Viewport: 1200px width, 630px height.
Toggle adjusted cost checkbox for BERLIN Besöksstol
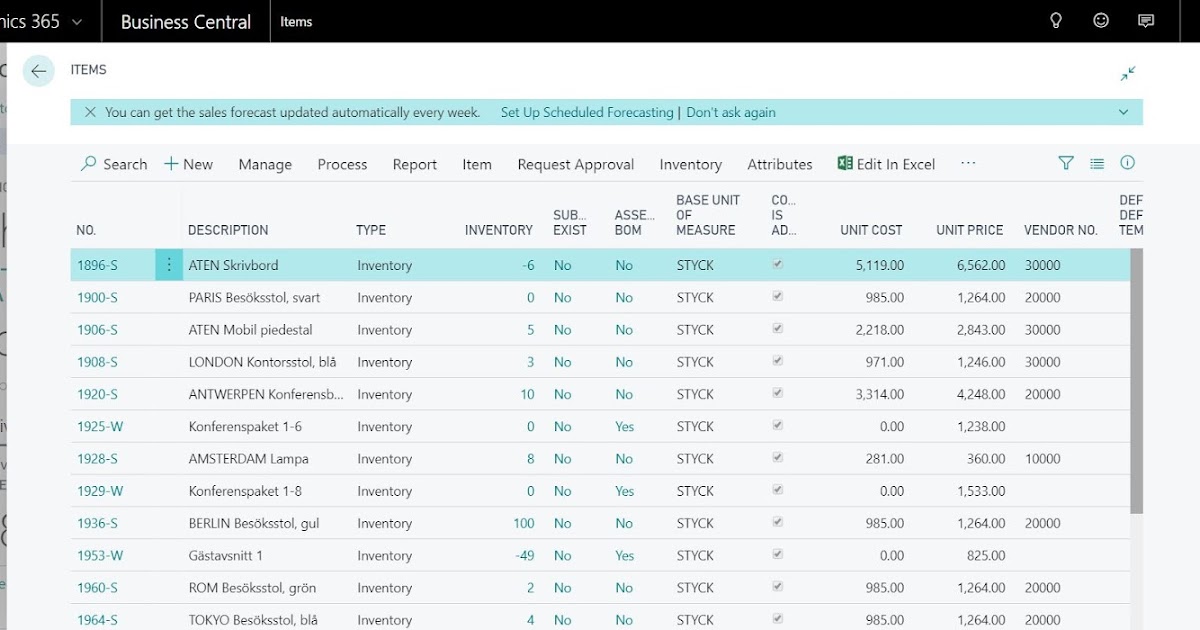click(x=777, y=523)
